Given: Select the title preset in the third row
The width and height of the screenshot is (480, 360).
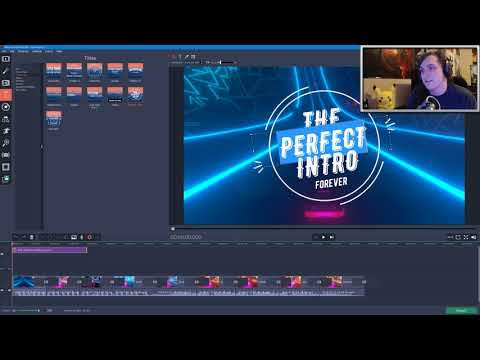Looking at the screenshot, I should point(54,120).
